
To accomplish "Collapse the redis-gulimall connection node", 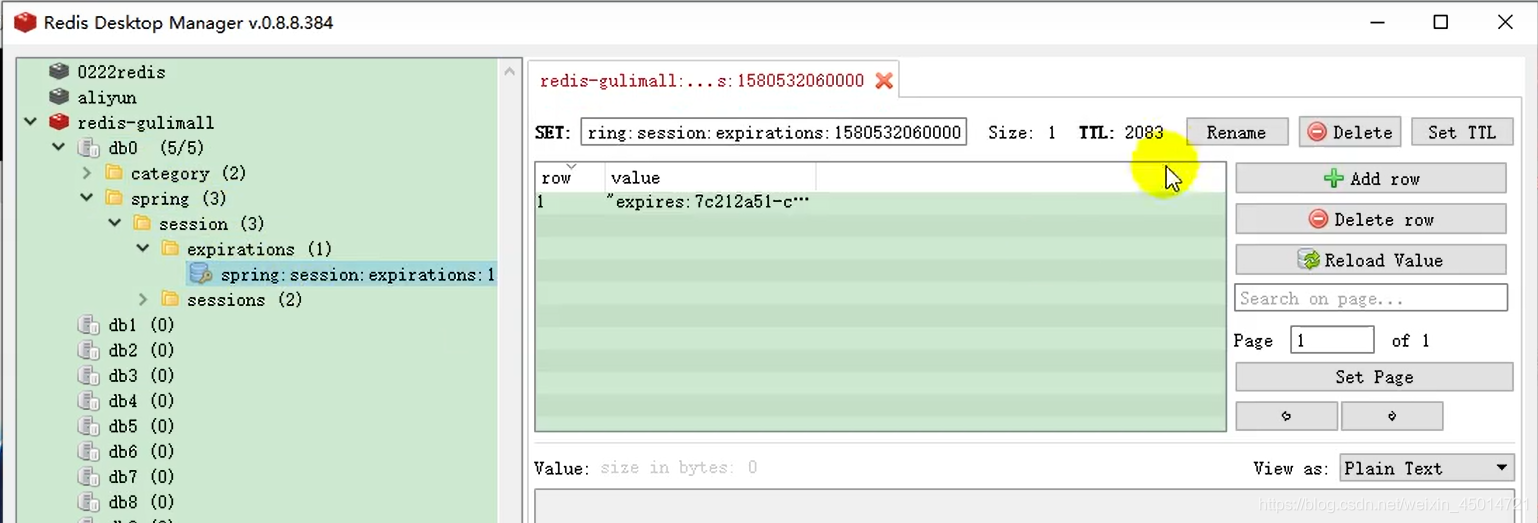I will tap(31, 122).
